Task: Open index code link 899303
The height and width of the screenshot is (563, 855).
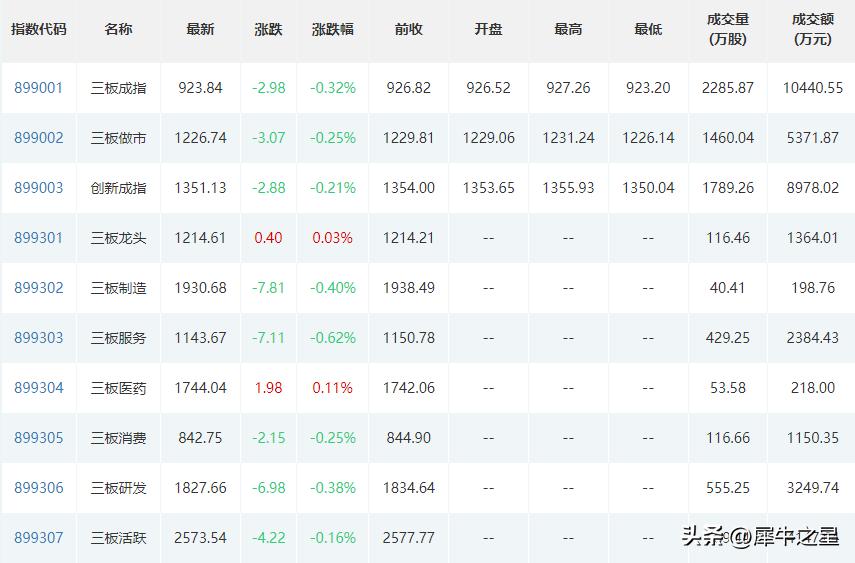Action: (x=38, y=338)
